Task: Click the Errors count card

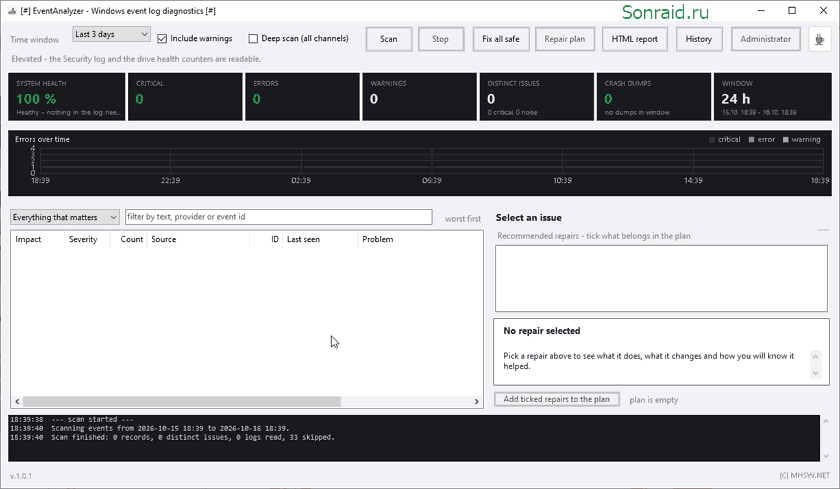Action: (x=302, y=97)
